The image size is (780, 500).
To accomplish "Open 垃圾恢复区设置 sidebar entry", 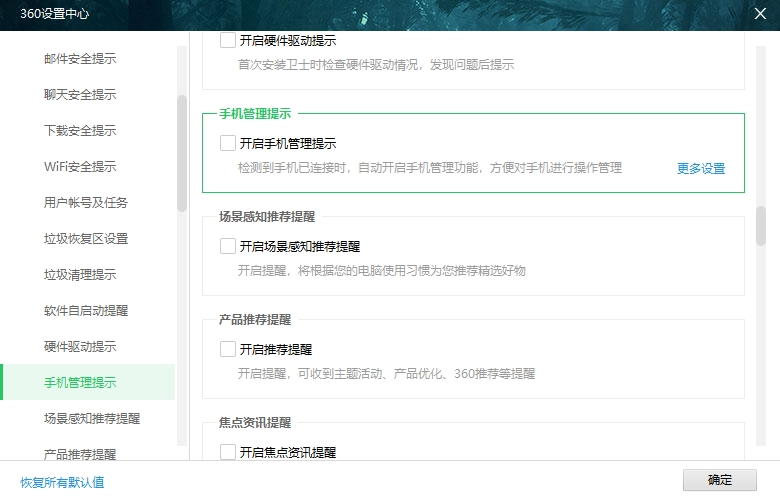I will (x=88, y=239).
